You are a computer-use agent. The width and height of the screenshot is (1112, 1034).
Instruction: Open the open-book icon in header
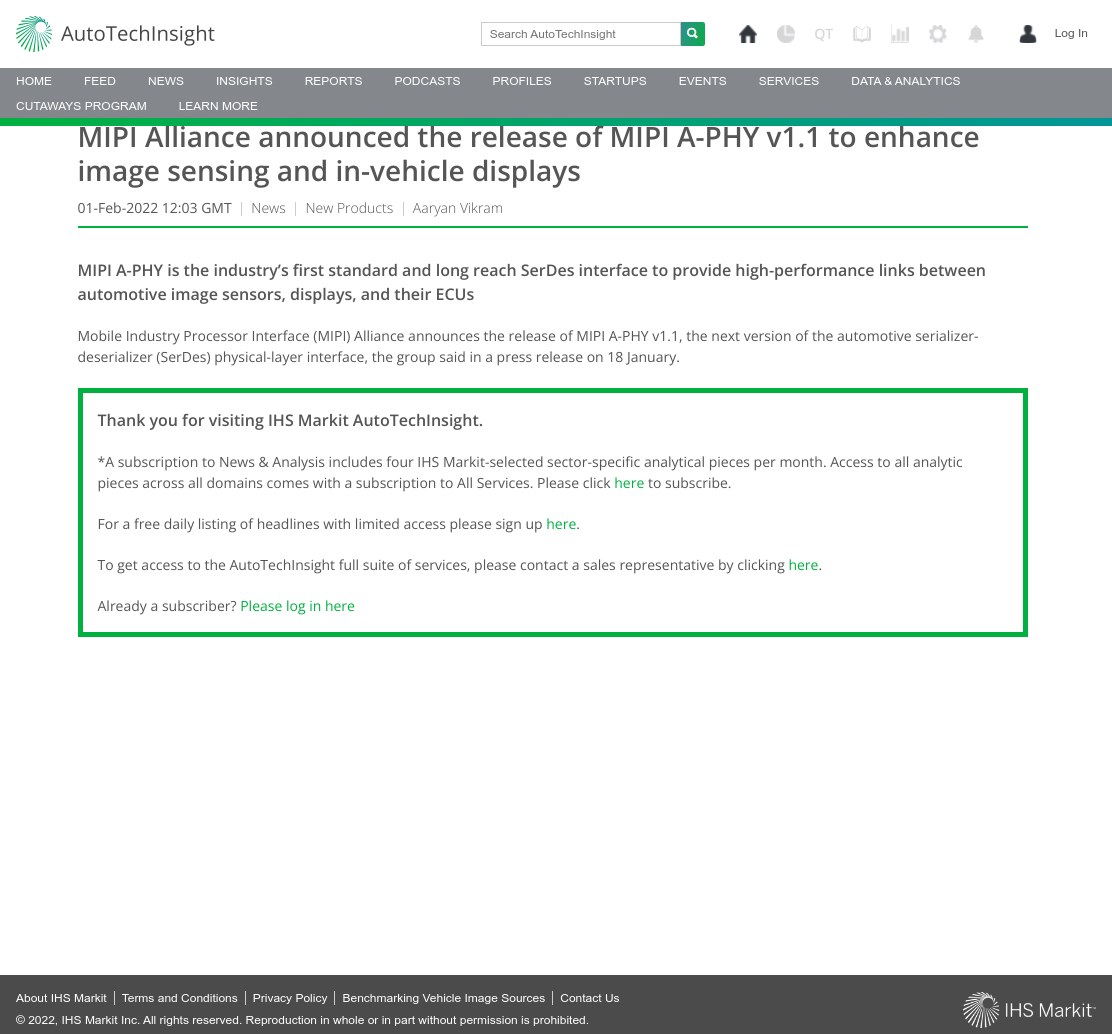(x=862, y=34)
